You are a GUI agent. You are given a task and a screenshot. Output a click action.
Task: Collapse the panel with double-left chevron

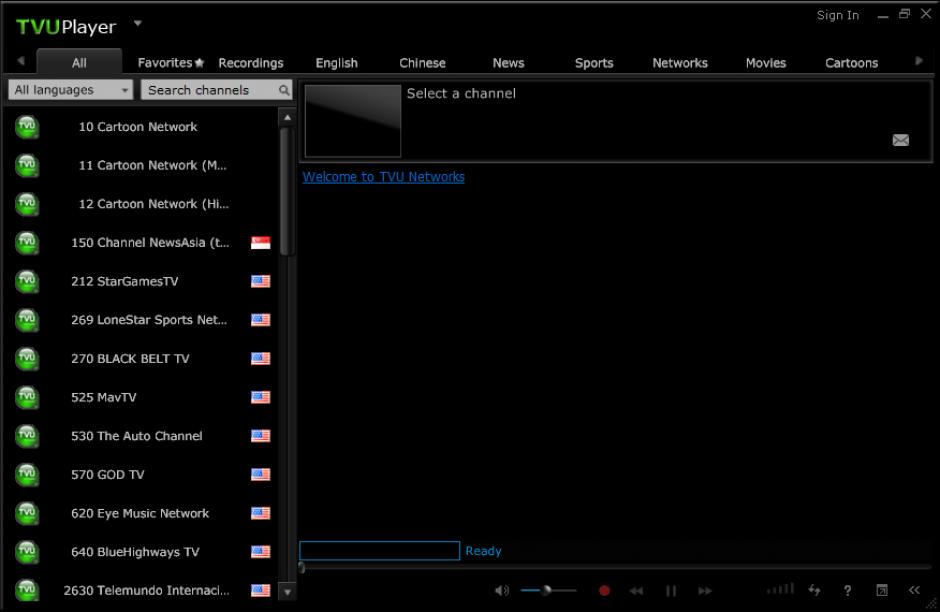coord(914,590)
